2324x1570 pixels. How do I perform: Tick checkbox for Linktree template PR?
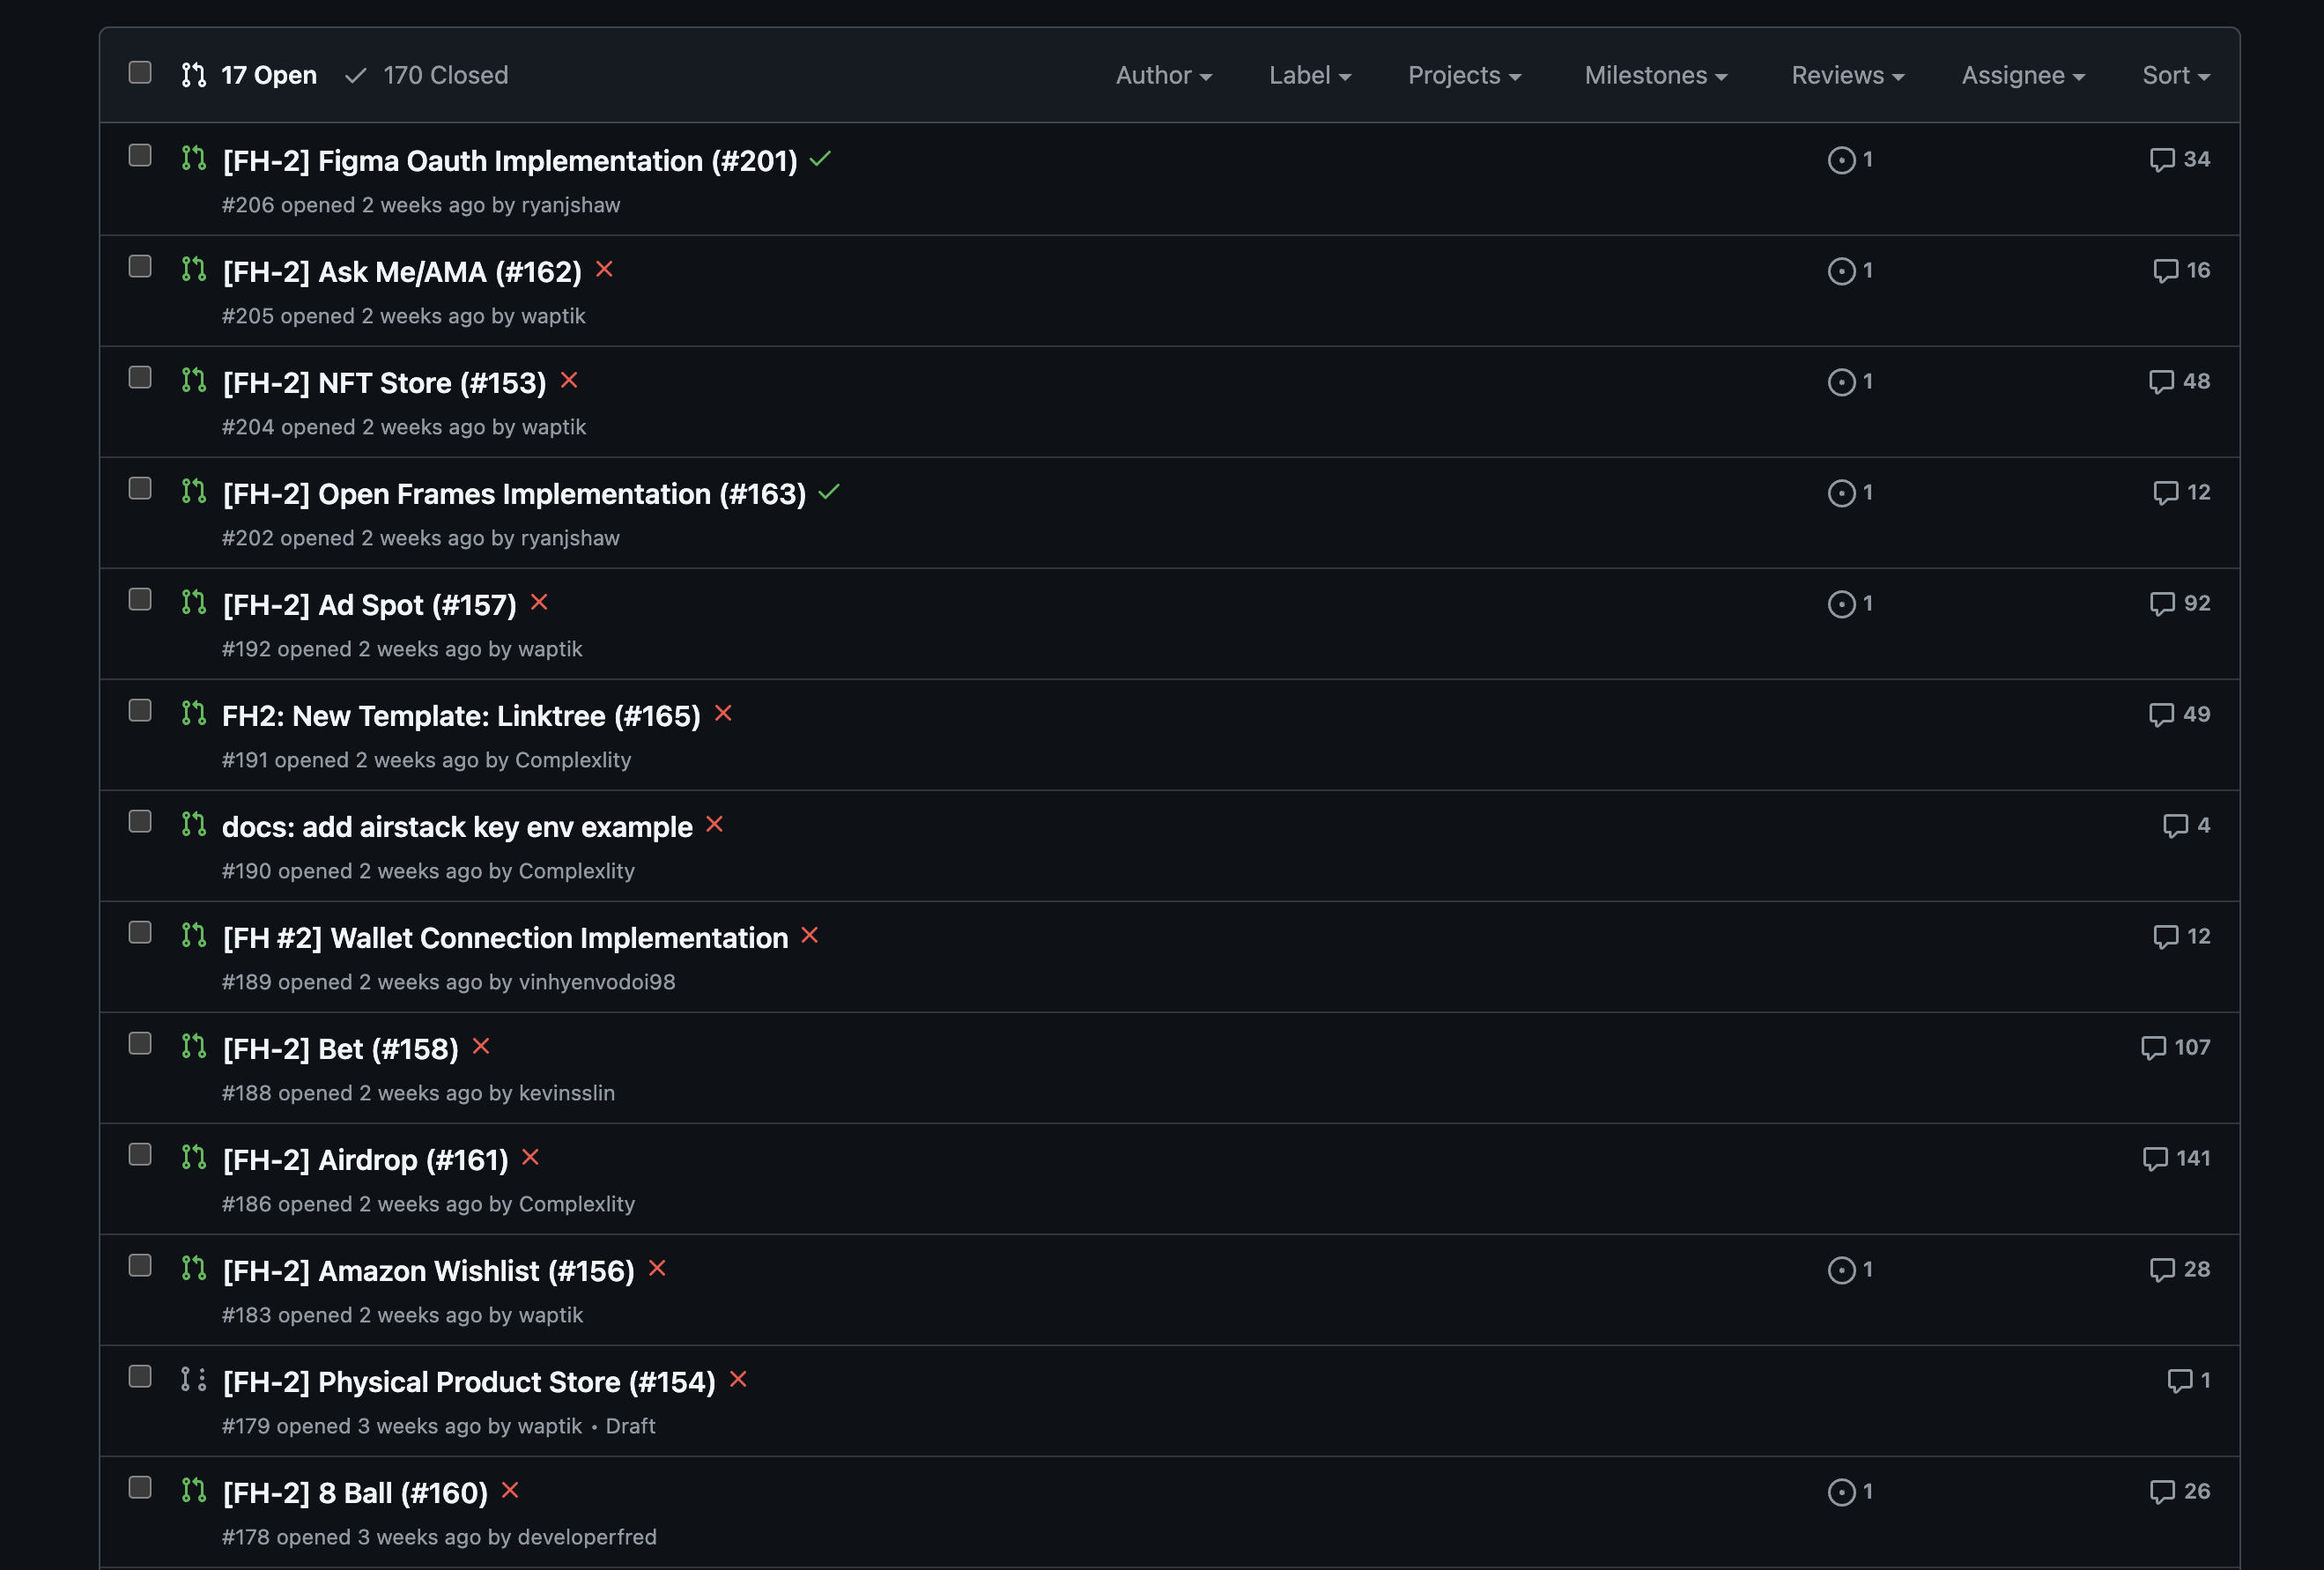(140, 710)
